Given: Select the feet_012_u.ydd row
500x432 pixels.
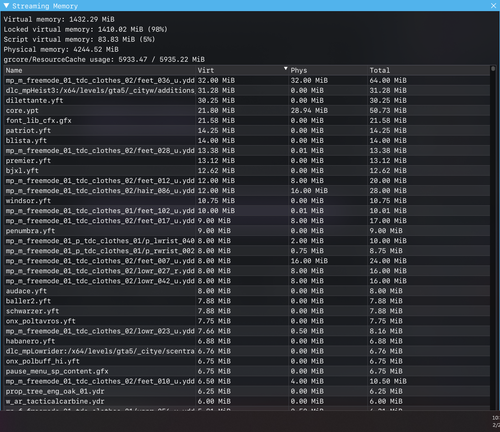Looking at the screenshot, I should 247,180.
